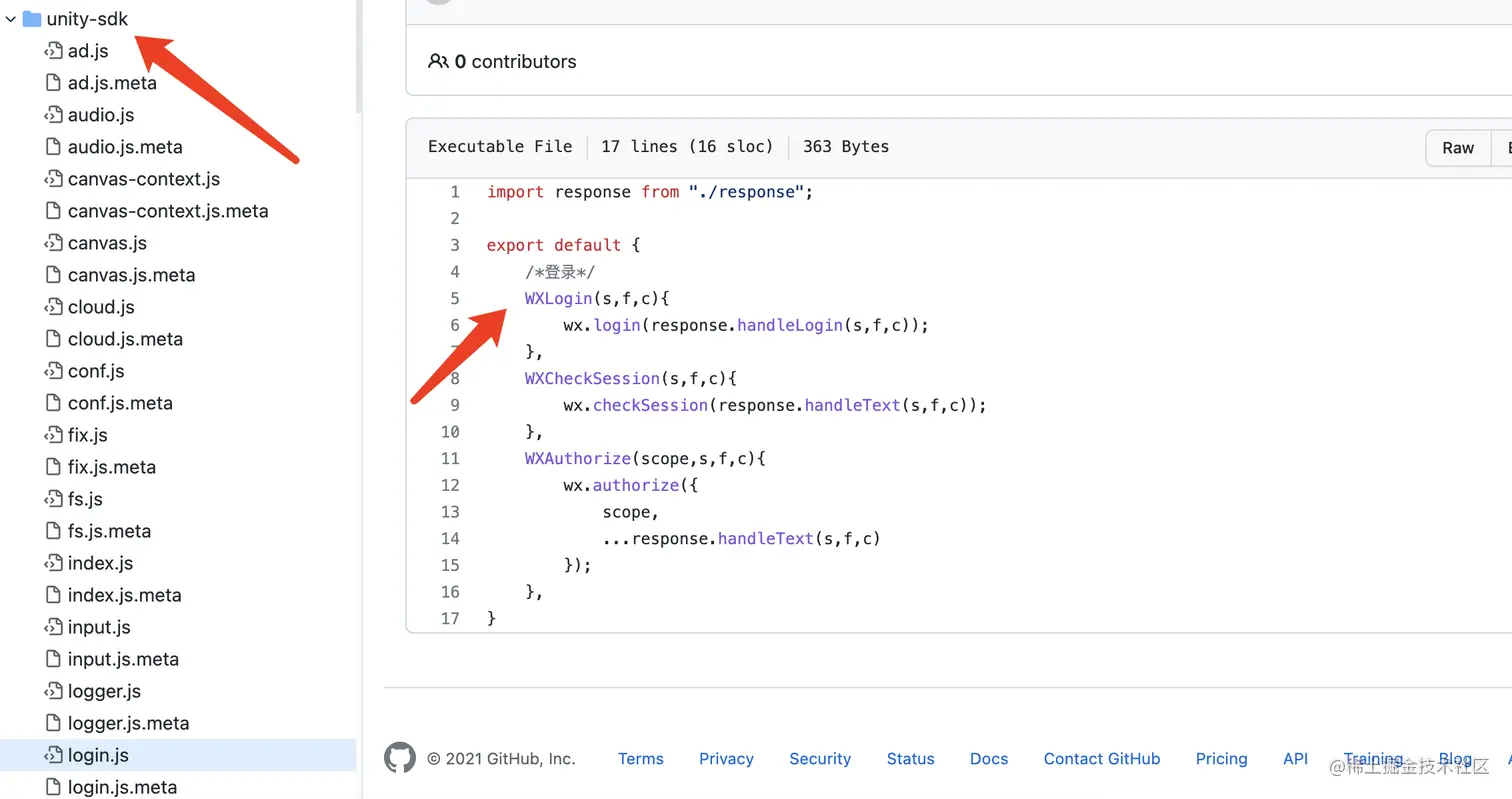Image resolution: width=1512 pixels, height=799 pixels.
Task: Open the Terms link in footer
Action: click(640, 759)
